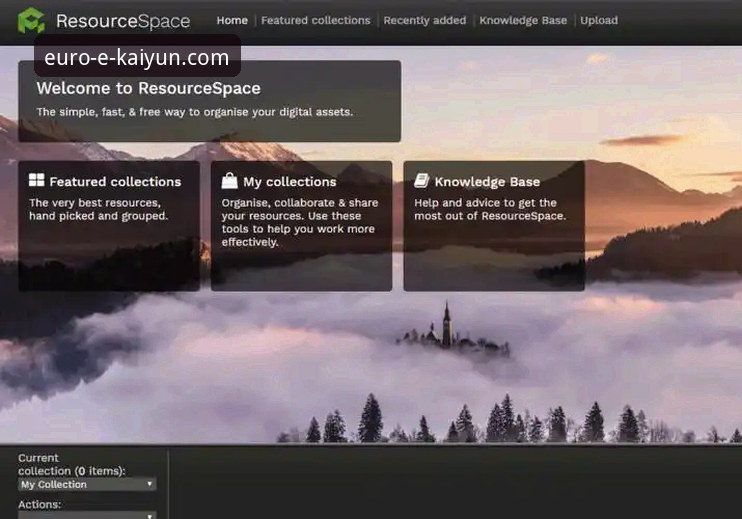Open the My Collection dropdown
The height and width of the screenshot is (519, 742).
(87, 484)
